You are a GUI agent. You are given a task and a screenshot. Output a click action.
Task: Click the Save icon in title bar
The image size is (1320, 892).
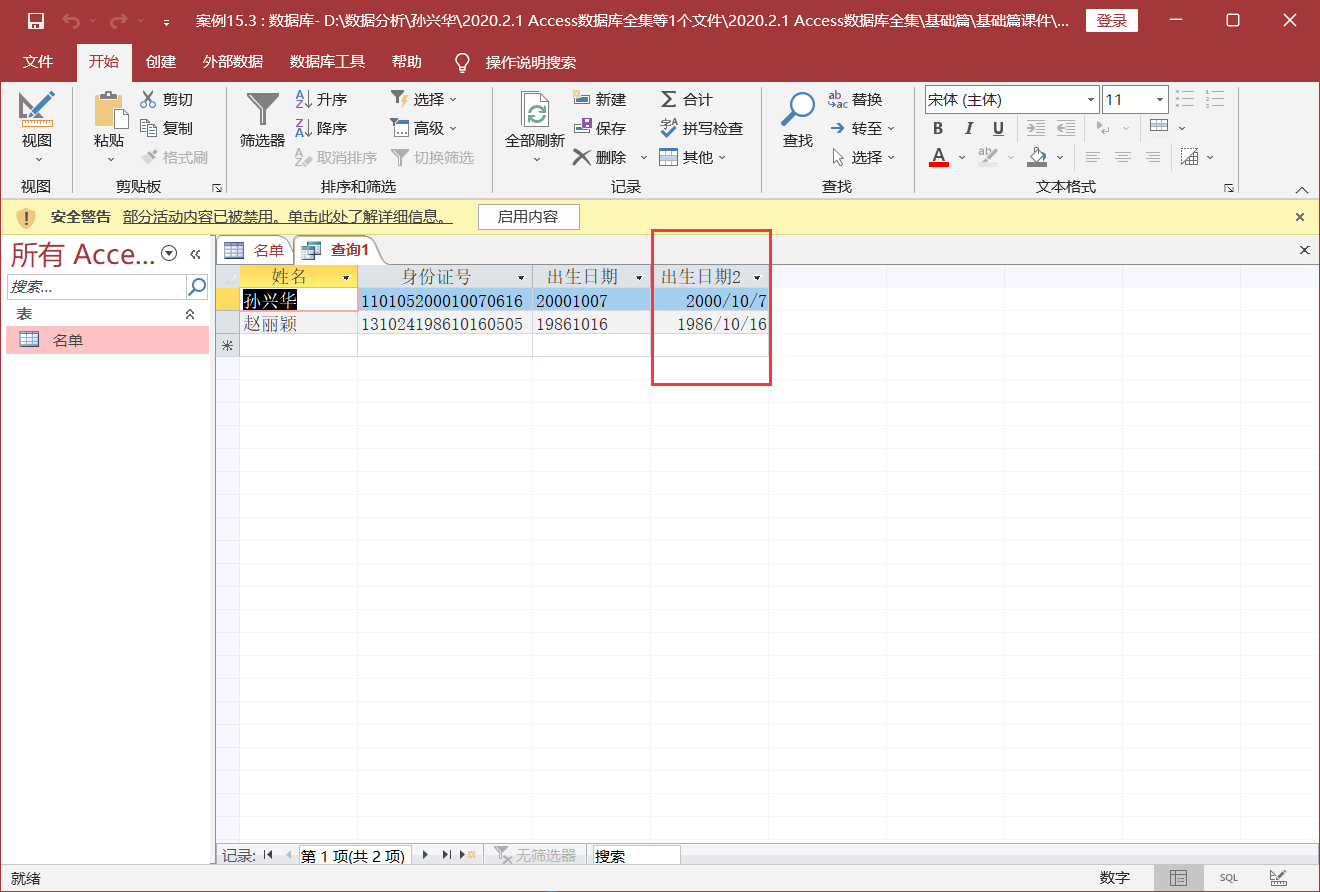(x=35, y=21)
